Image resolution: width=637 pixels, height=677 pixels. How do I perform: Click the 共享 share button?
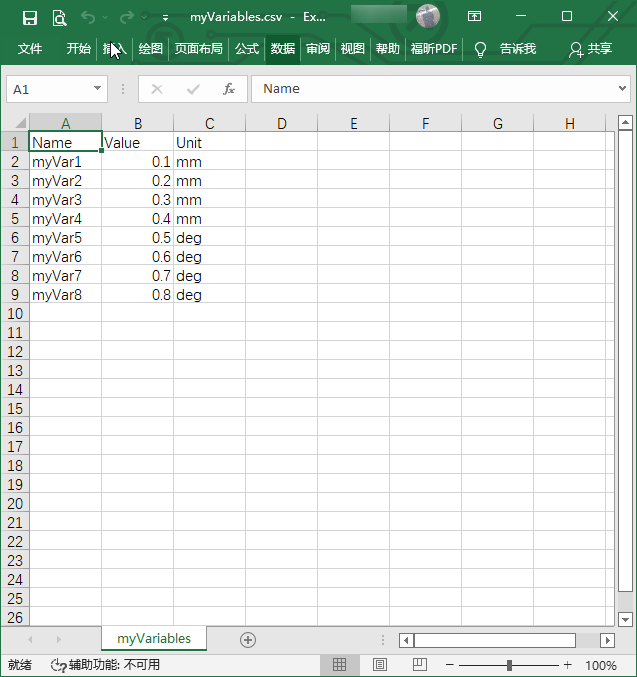[x=591, y=49]
